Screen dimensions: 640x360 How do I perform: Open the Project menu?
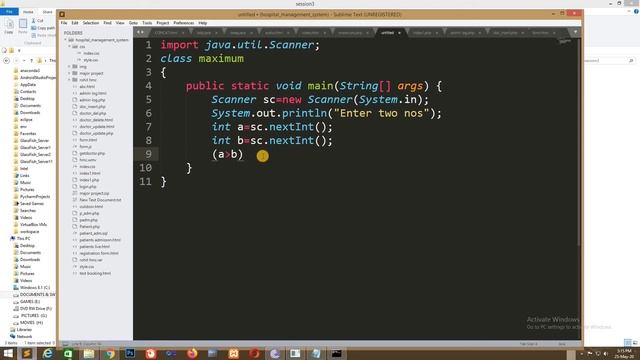pyautogui.click(x=162, y=23)
